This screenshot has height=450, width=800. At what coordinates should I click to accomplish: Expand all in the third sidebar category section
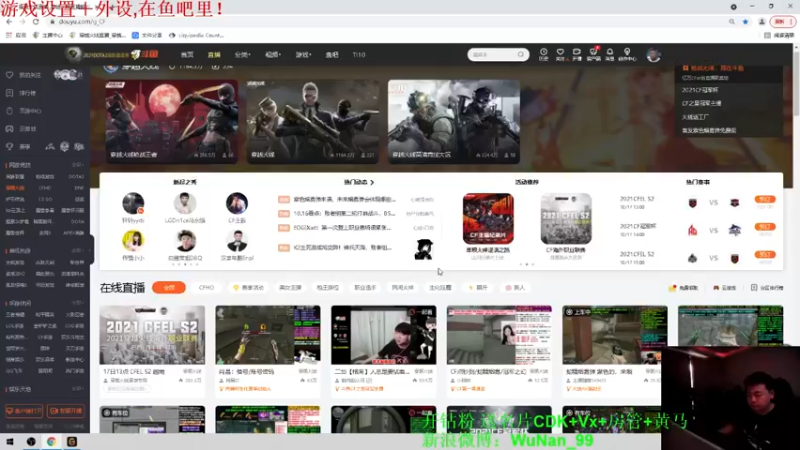[78, 303]
